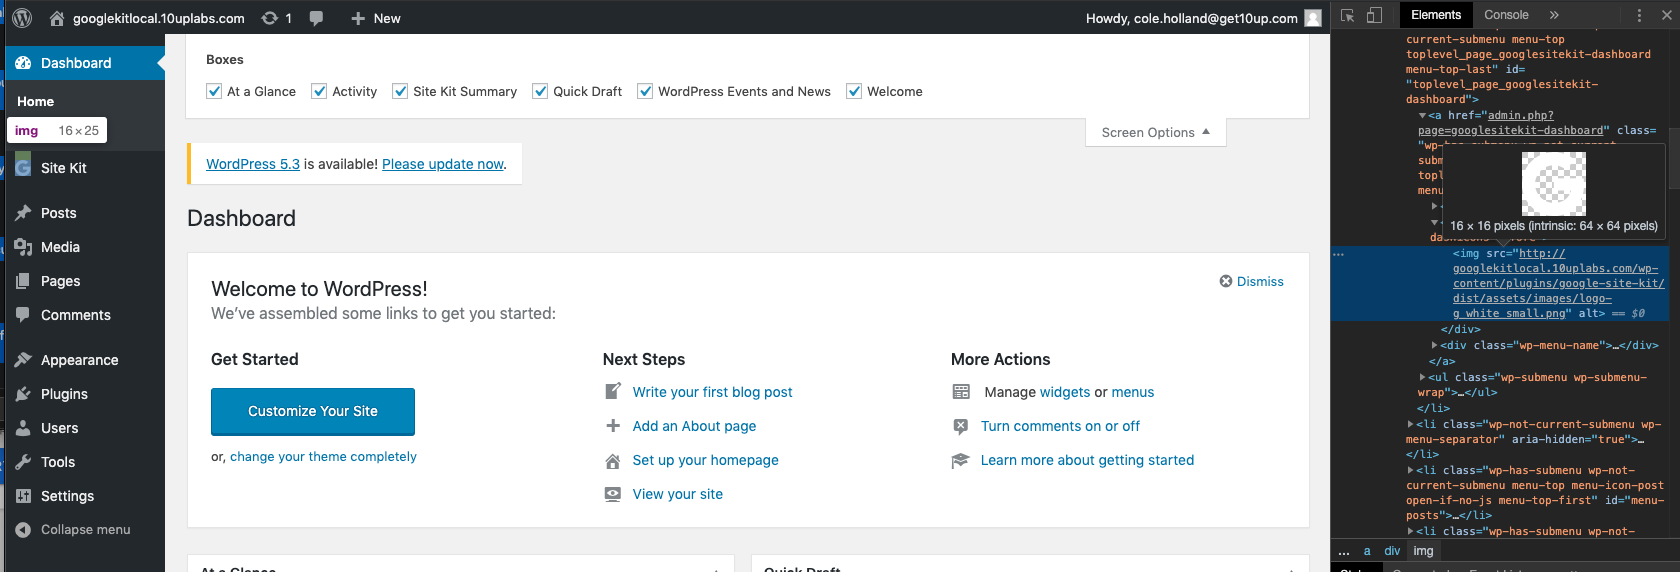Viewport: 1680px width, 572px height.
Task: Click the Tools wrench icon
Action: (x=23, y=462)
